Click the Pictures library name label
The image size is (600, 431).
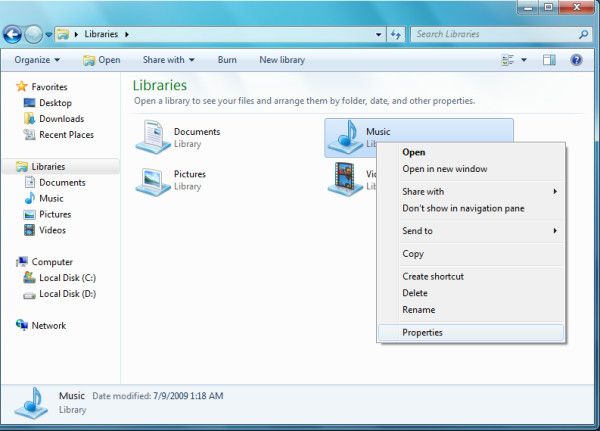click(190, 174)
